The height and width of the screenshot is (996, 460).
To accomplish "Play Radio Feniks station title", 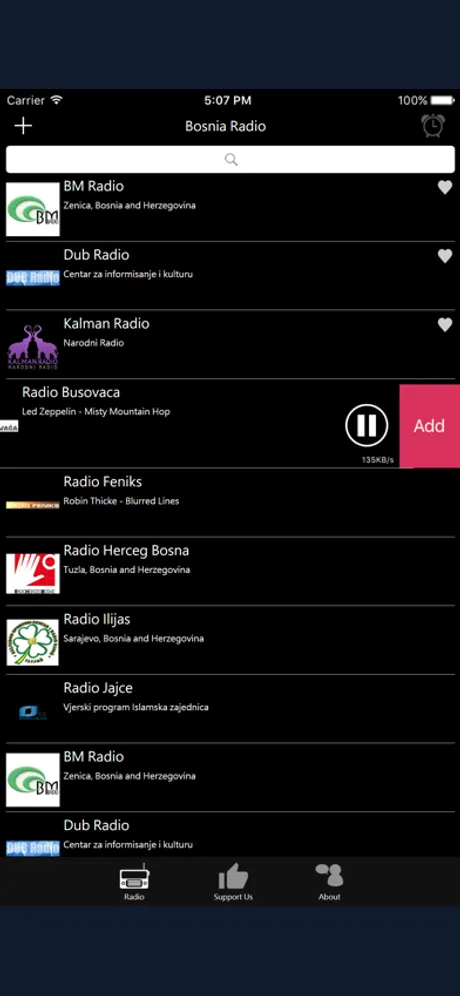I will (x=102, y=481).
